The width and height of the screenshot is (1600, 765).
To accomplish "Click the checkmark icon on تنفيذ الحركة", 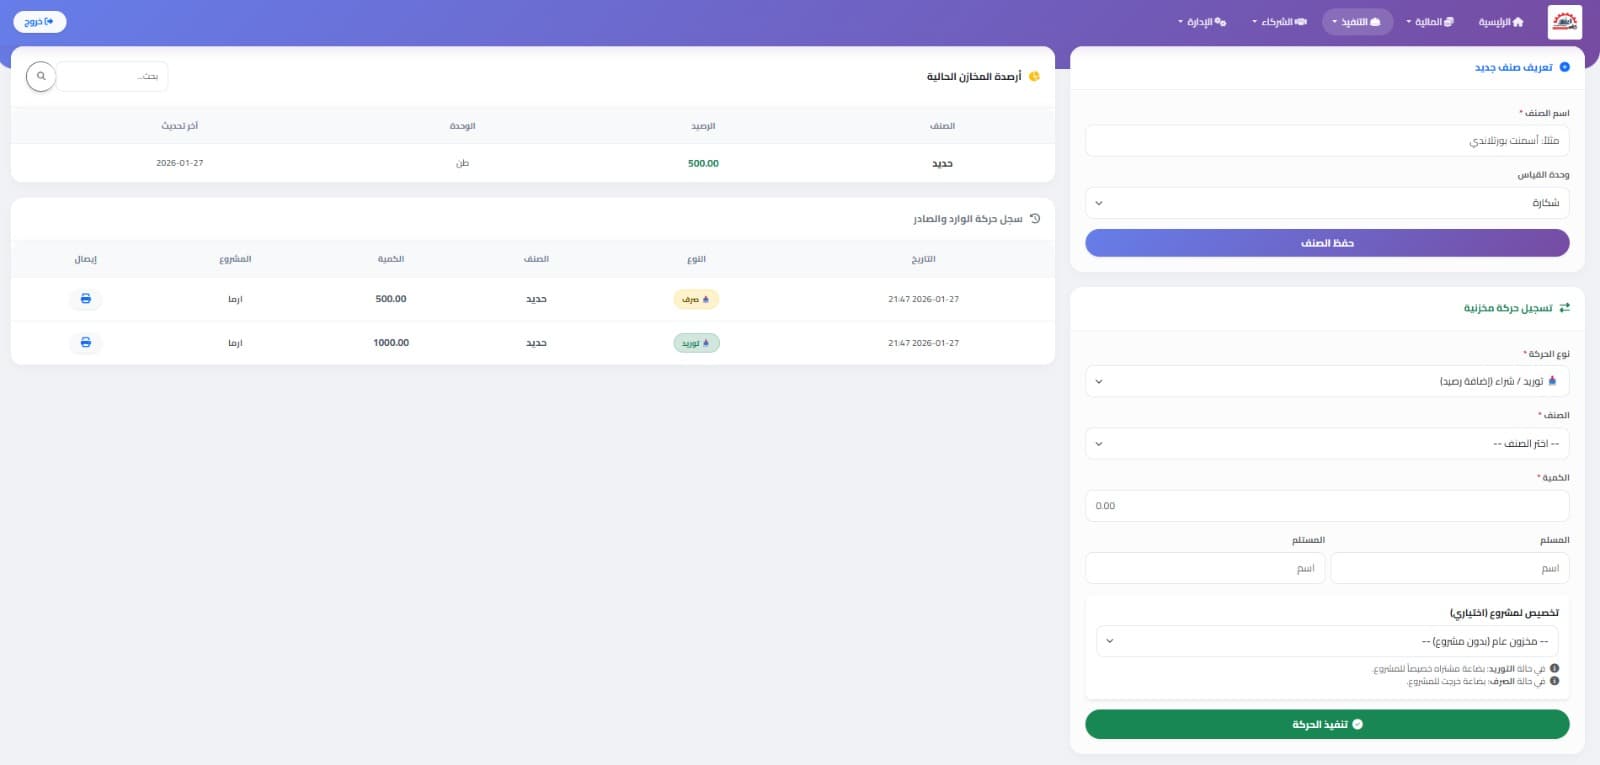I will click(1357, 724).
